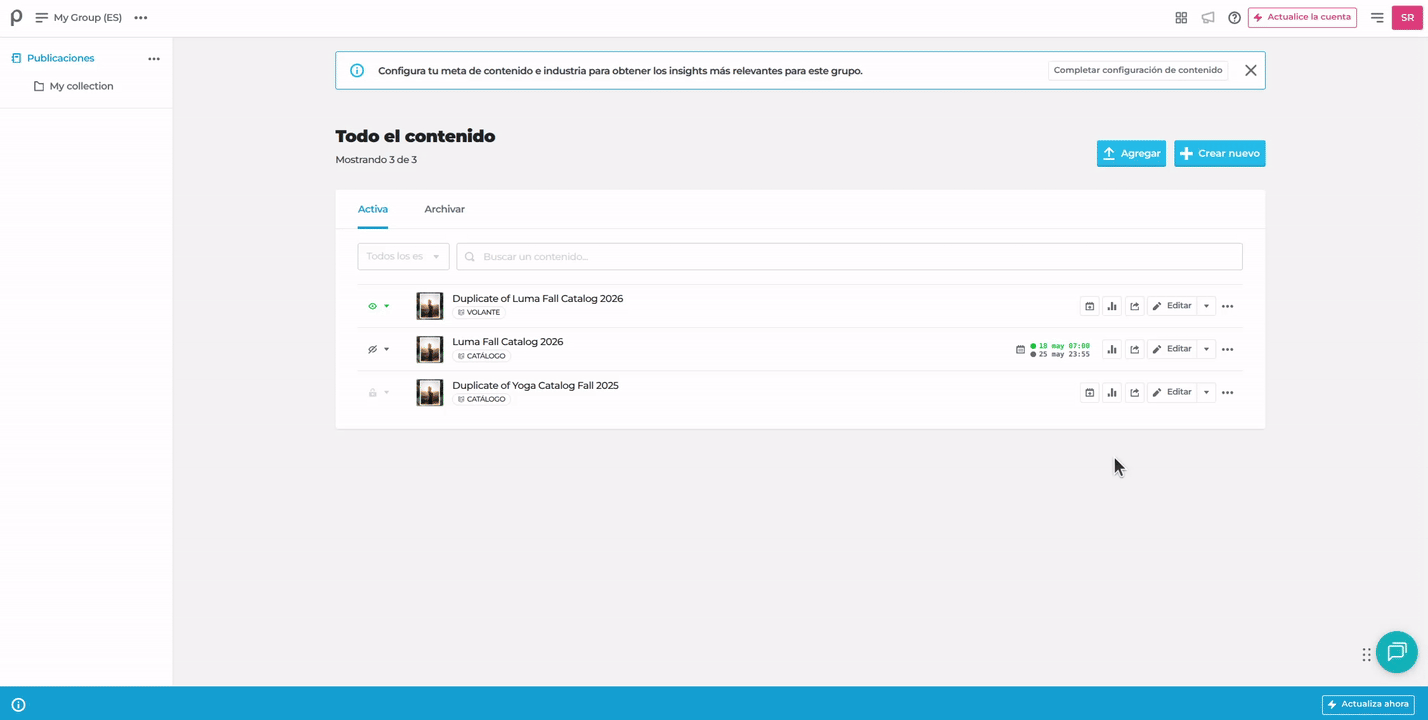Toggle hidden-eye status of Luma Fall Catalog 2026
Image resolution: width=1428 pixels, height=720 pixels.
pyautogui.click(x=372, y=349)
